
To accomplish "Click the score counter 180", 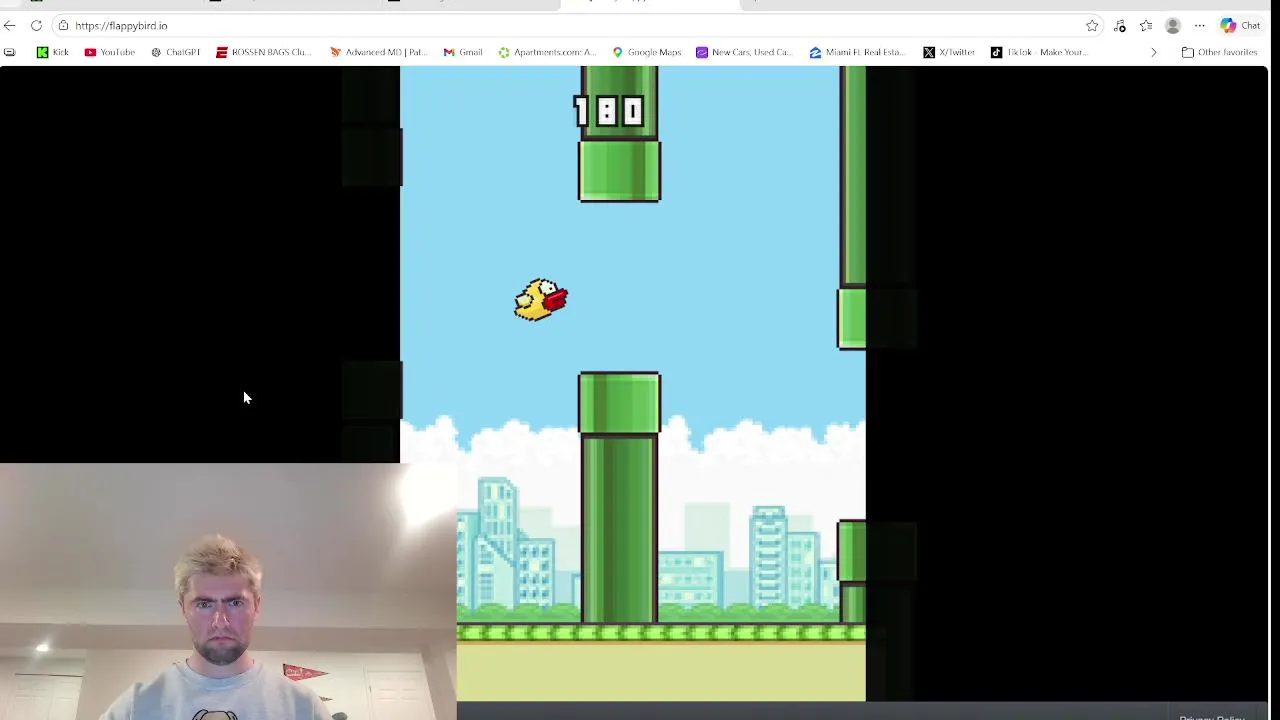I will pos(608,111).
